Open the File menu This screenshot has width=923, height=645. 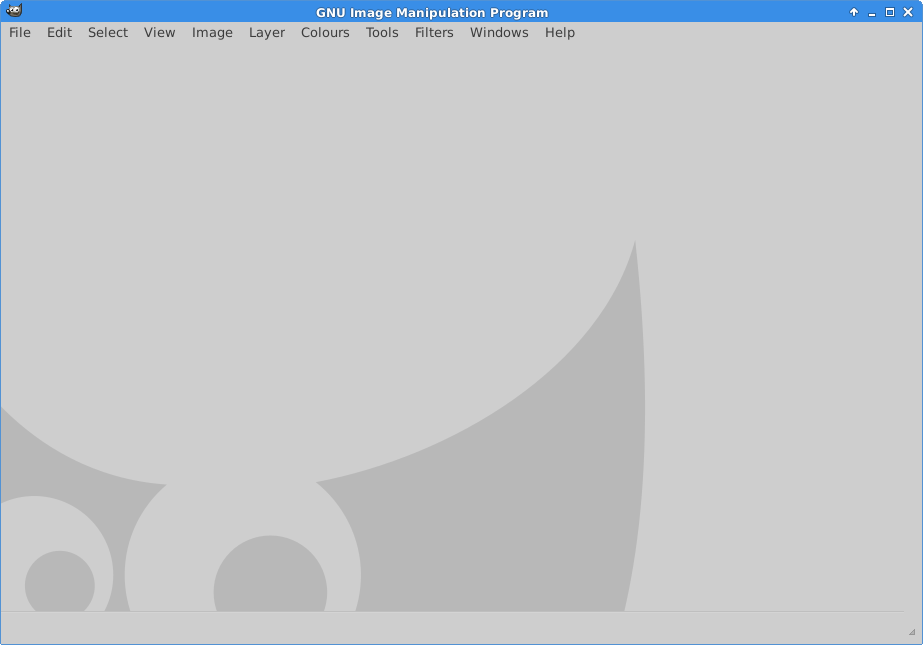[x=19, y=32]
